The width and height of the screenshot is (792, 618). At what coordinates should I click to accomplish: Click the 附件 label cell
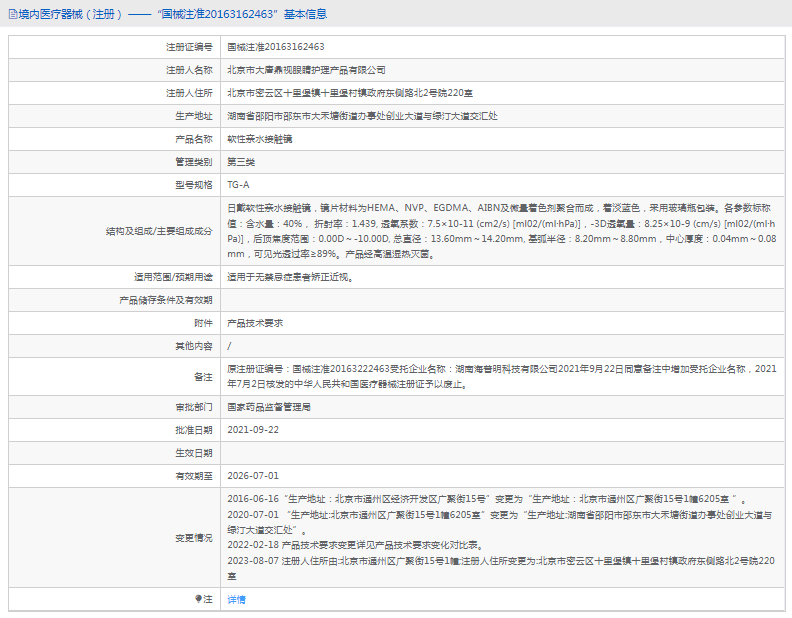point(114,323)
